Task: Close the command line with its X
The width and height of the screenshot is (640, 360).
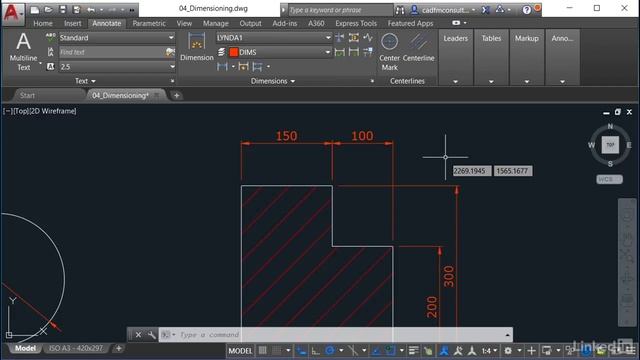Action: click(x=138, y=335)
